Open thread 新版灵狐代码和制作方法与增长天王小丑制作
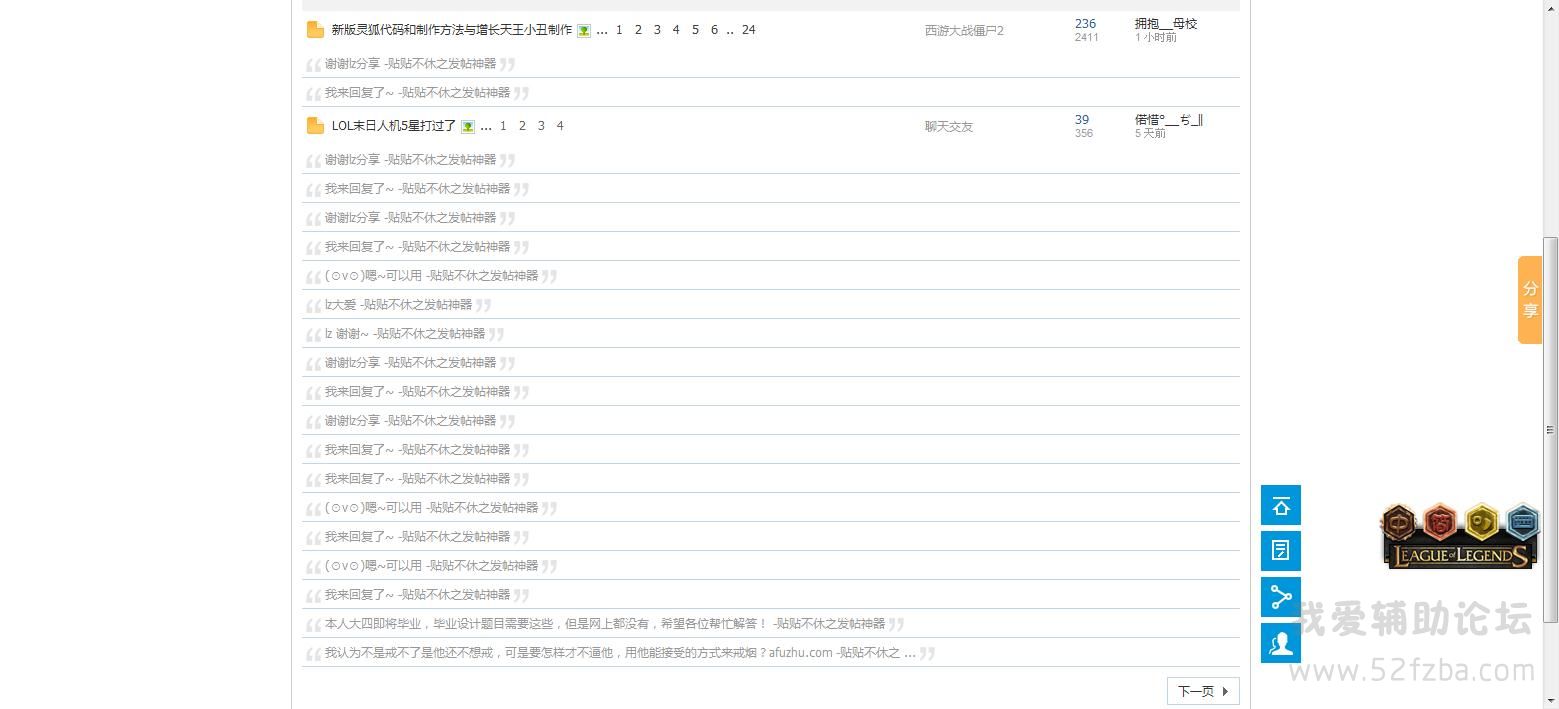Image resolution: width=1559 pixels, height=709 pixels. (x=451, y=30)
